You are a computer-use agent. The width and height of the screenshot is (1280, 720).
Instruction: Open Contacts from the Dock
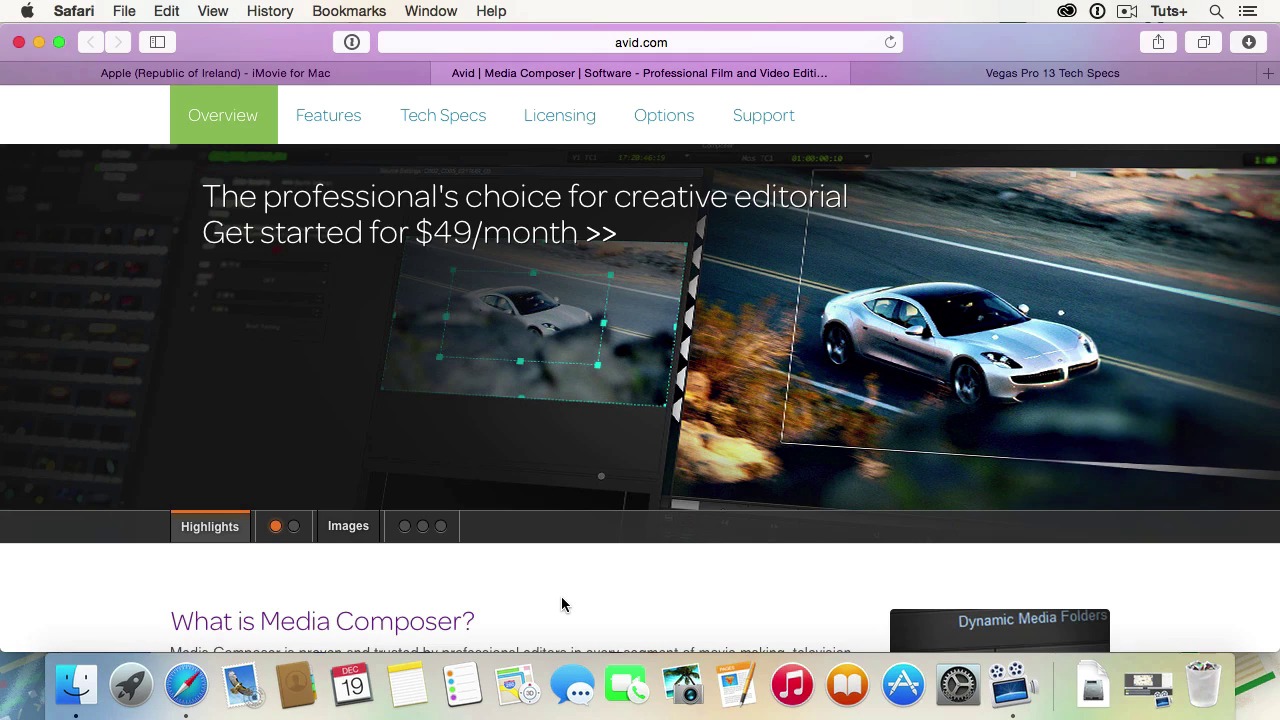[296, 685]
